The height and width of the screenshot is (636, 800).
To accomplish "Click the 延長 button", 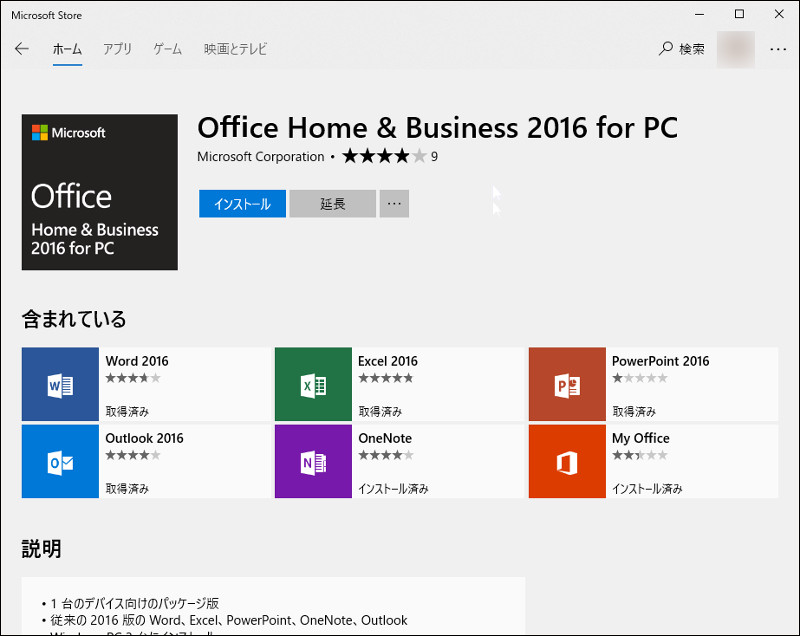I will [333, 203].
